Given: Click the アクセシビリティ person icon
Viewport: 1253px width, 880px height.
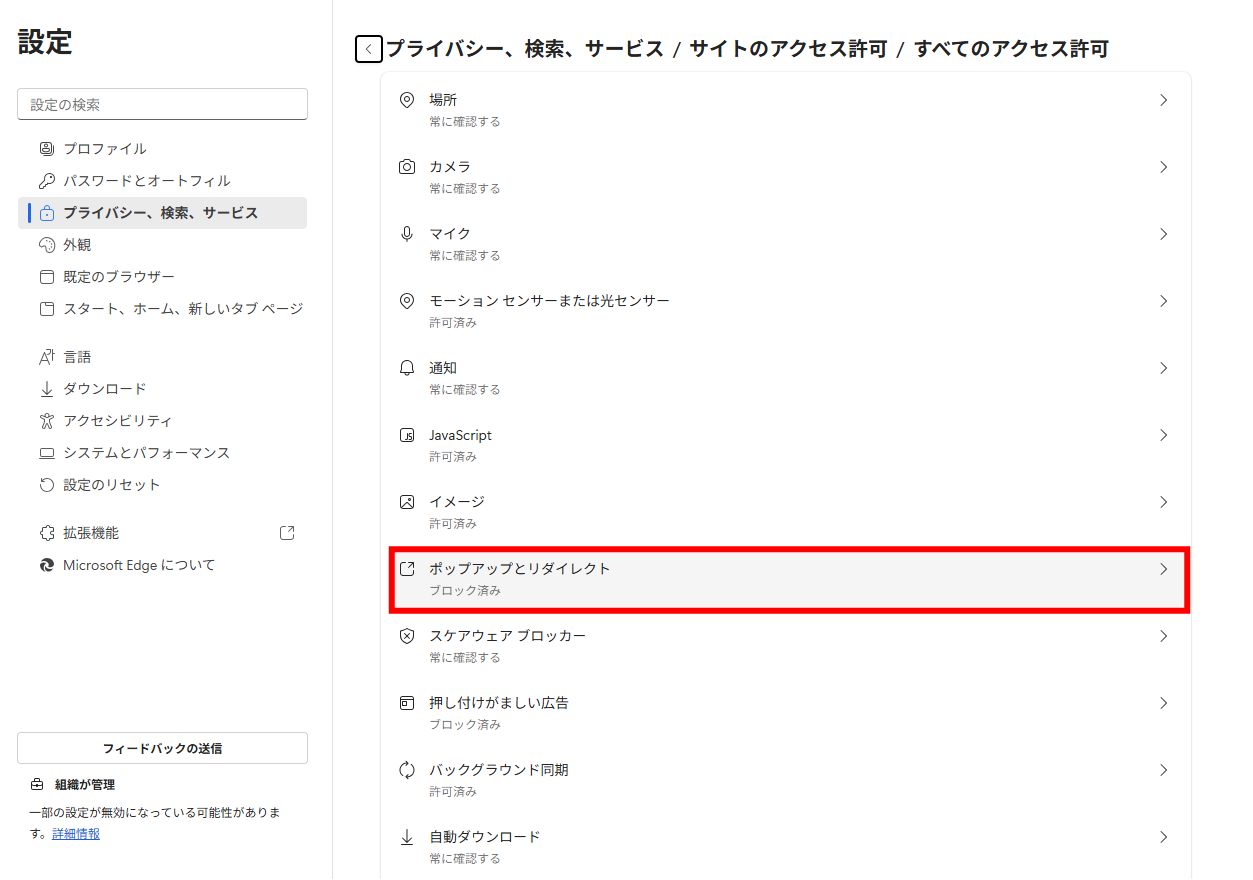Looking at the screenshot, I should 46,421.
